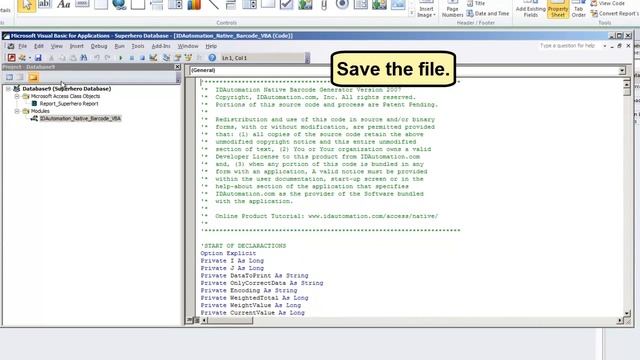Viewport: 640px width, 360px height.
Task: Open the Run menu
Action: (x=120, y=46)
